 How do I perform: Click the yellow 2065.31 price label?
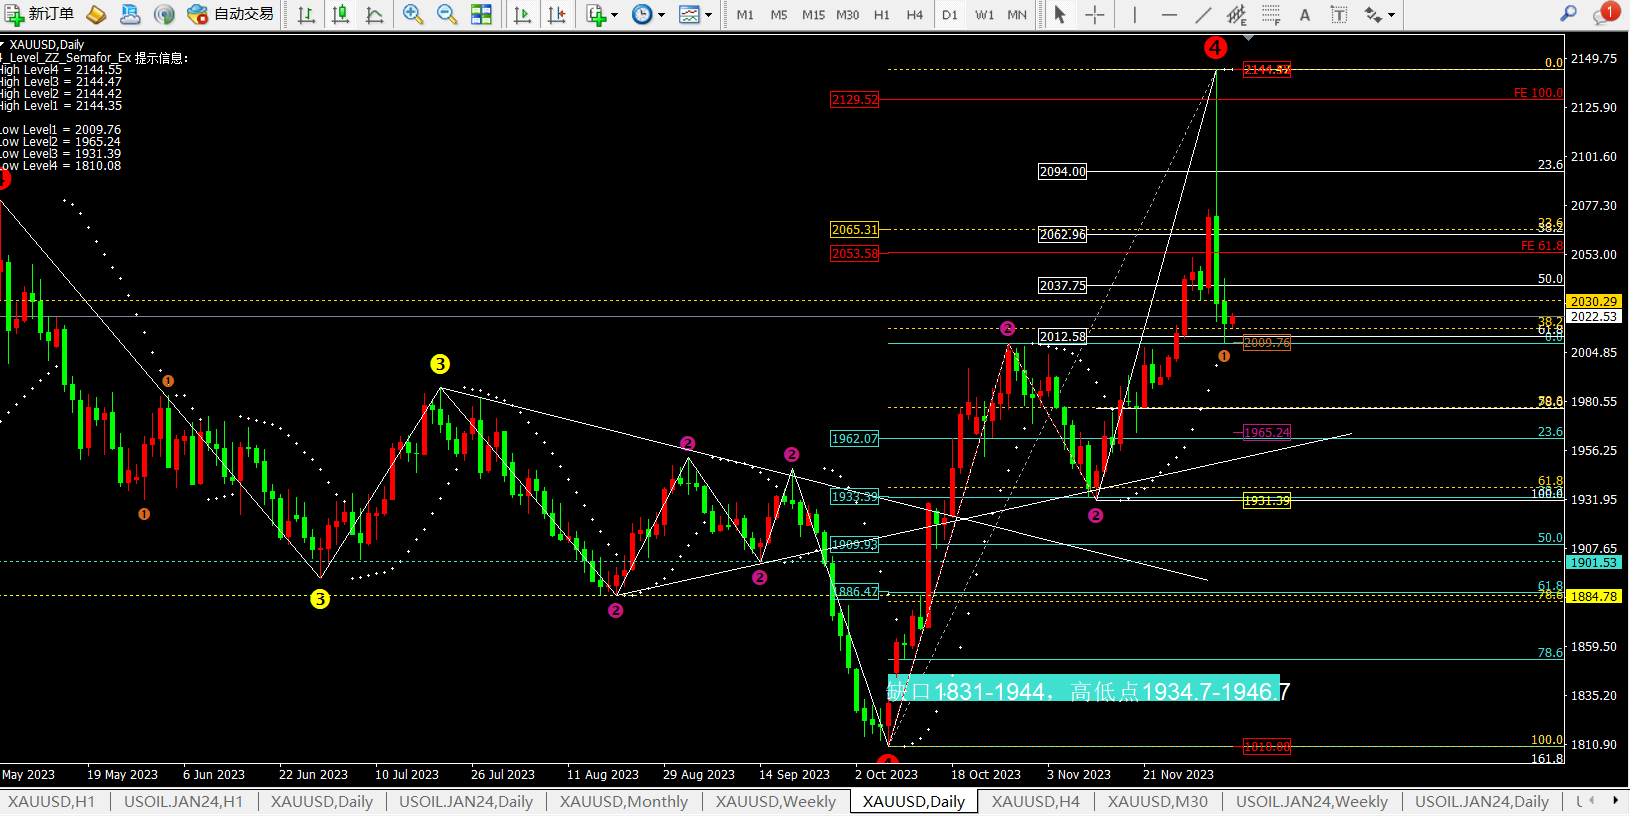tap(855, 229)
